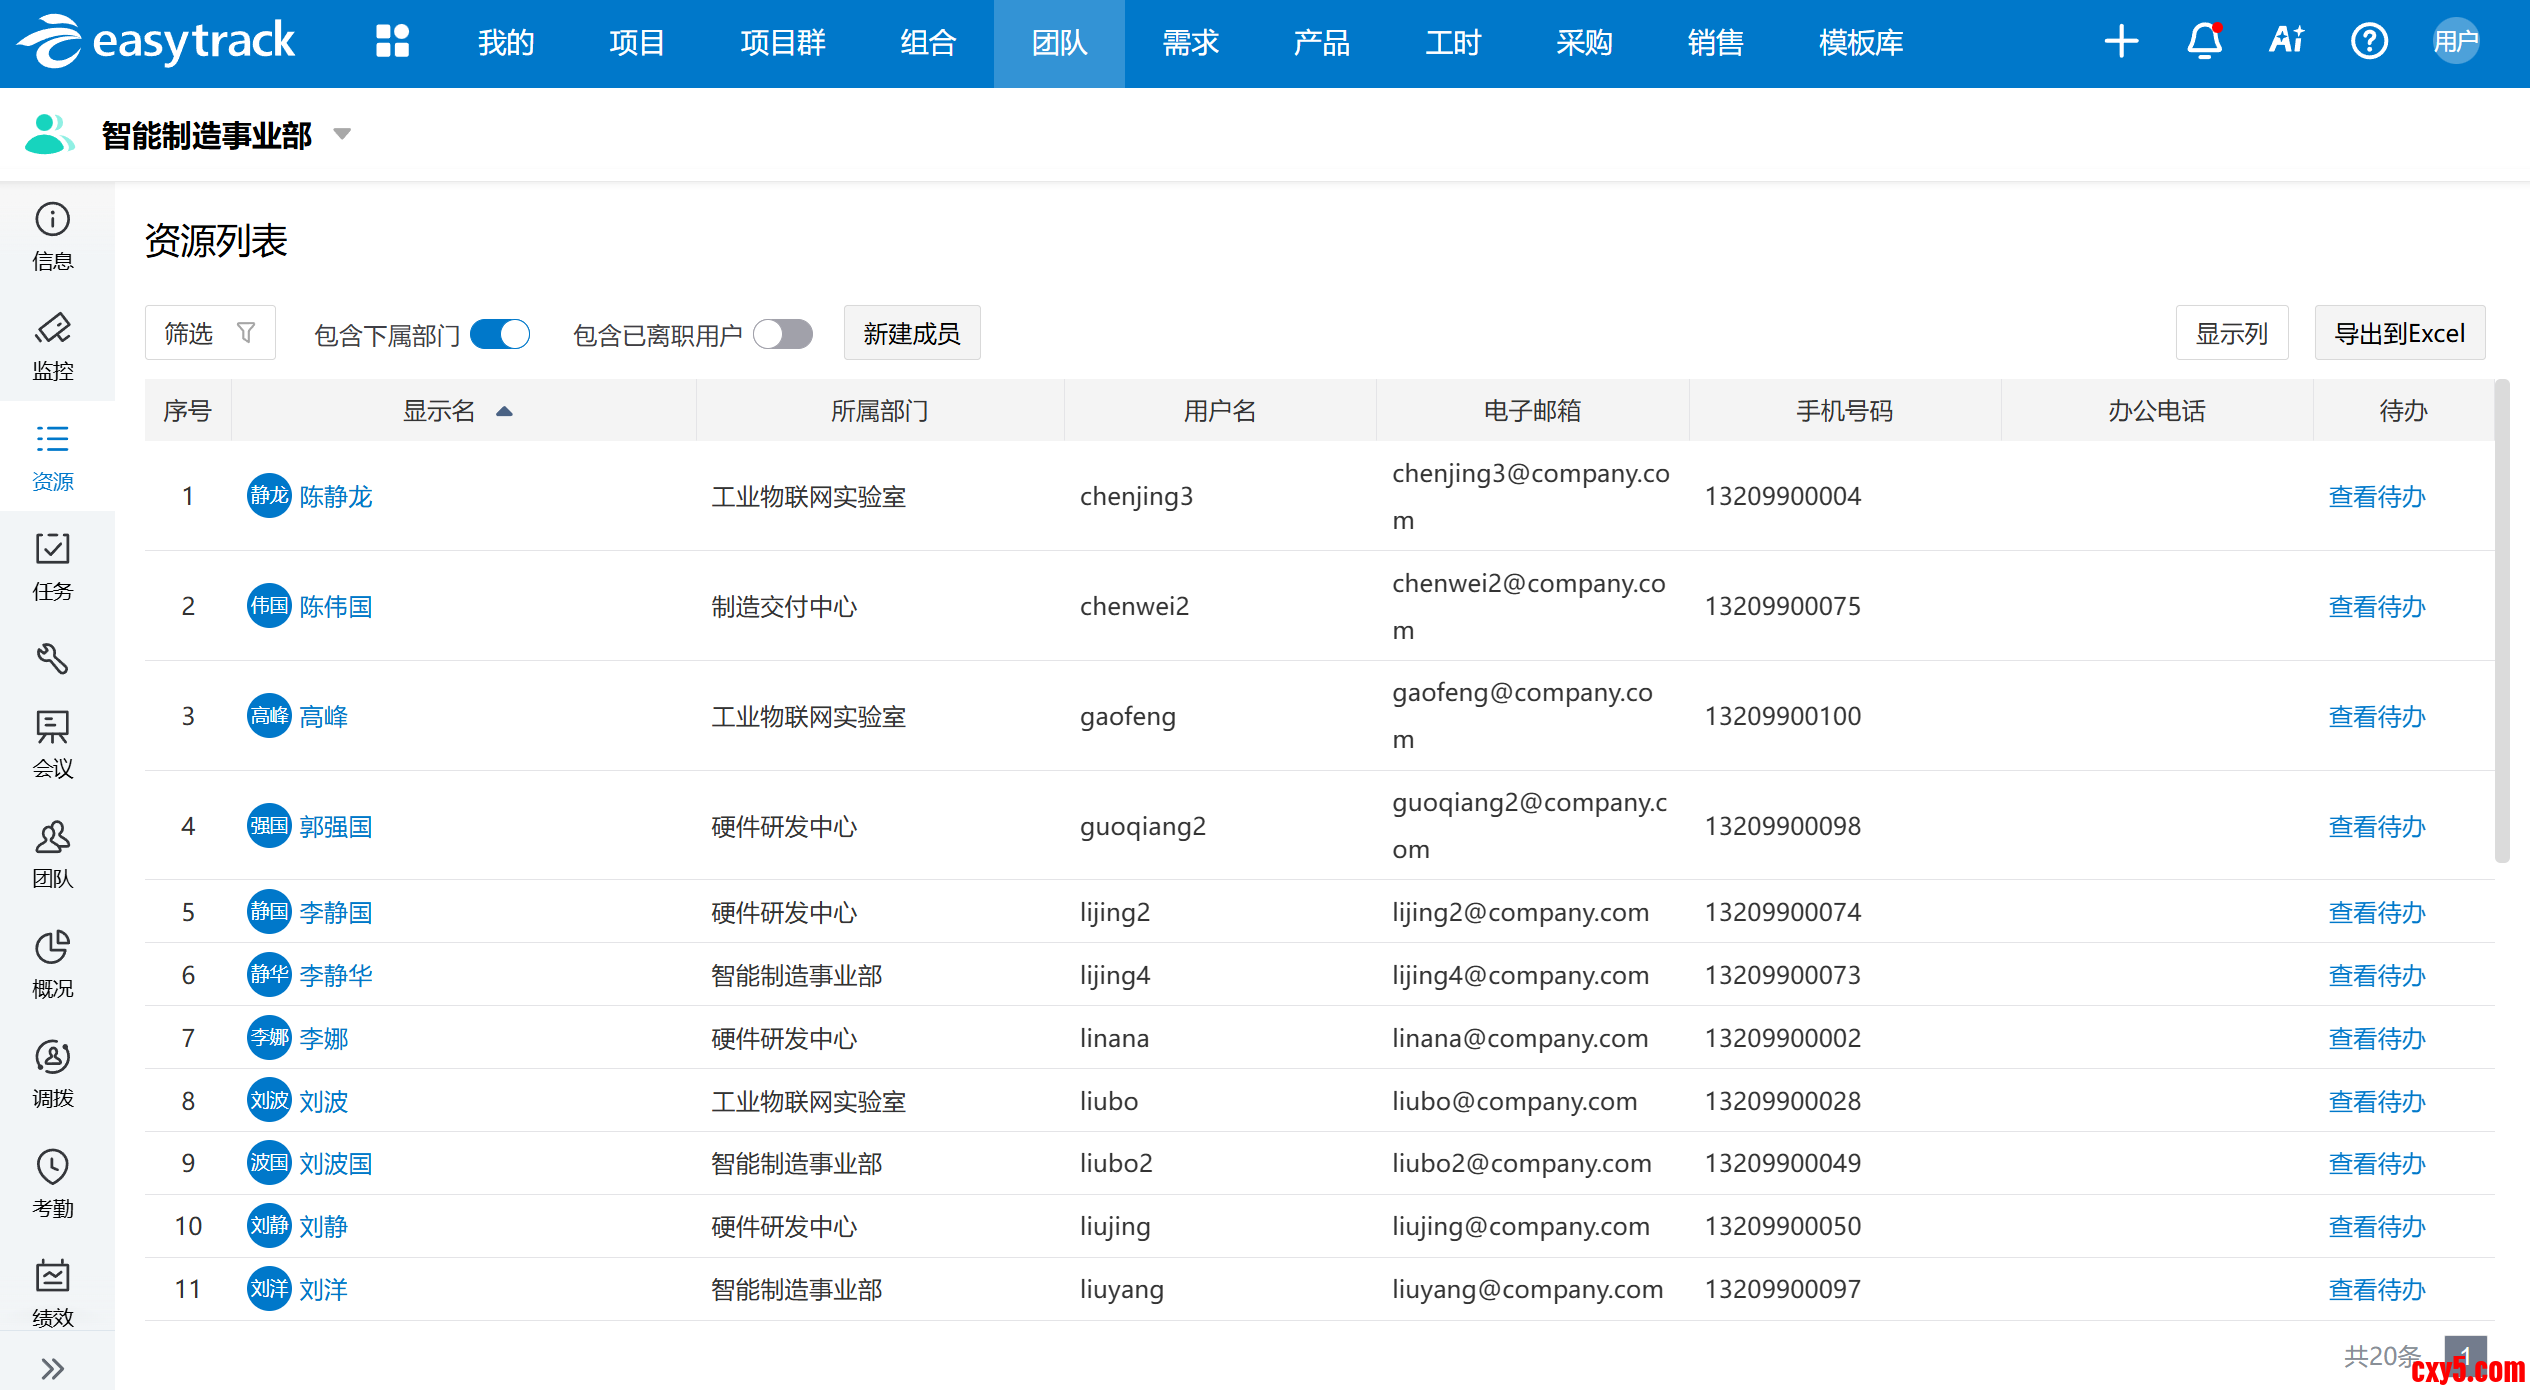Open 概况 overview pie icon
Image resolution: width=2530 pixels, height=1390 pixels.
[x=53, y=964]
